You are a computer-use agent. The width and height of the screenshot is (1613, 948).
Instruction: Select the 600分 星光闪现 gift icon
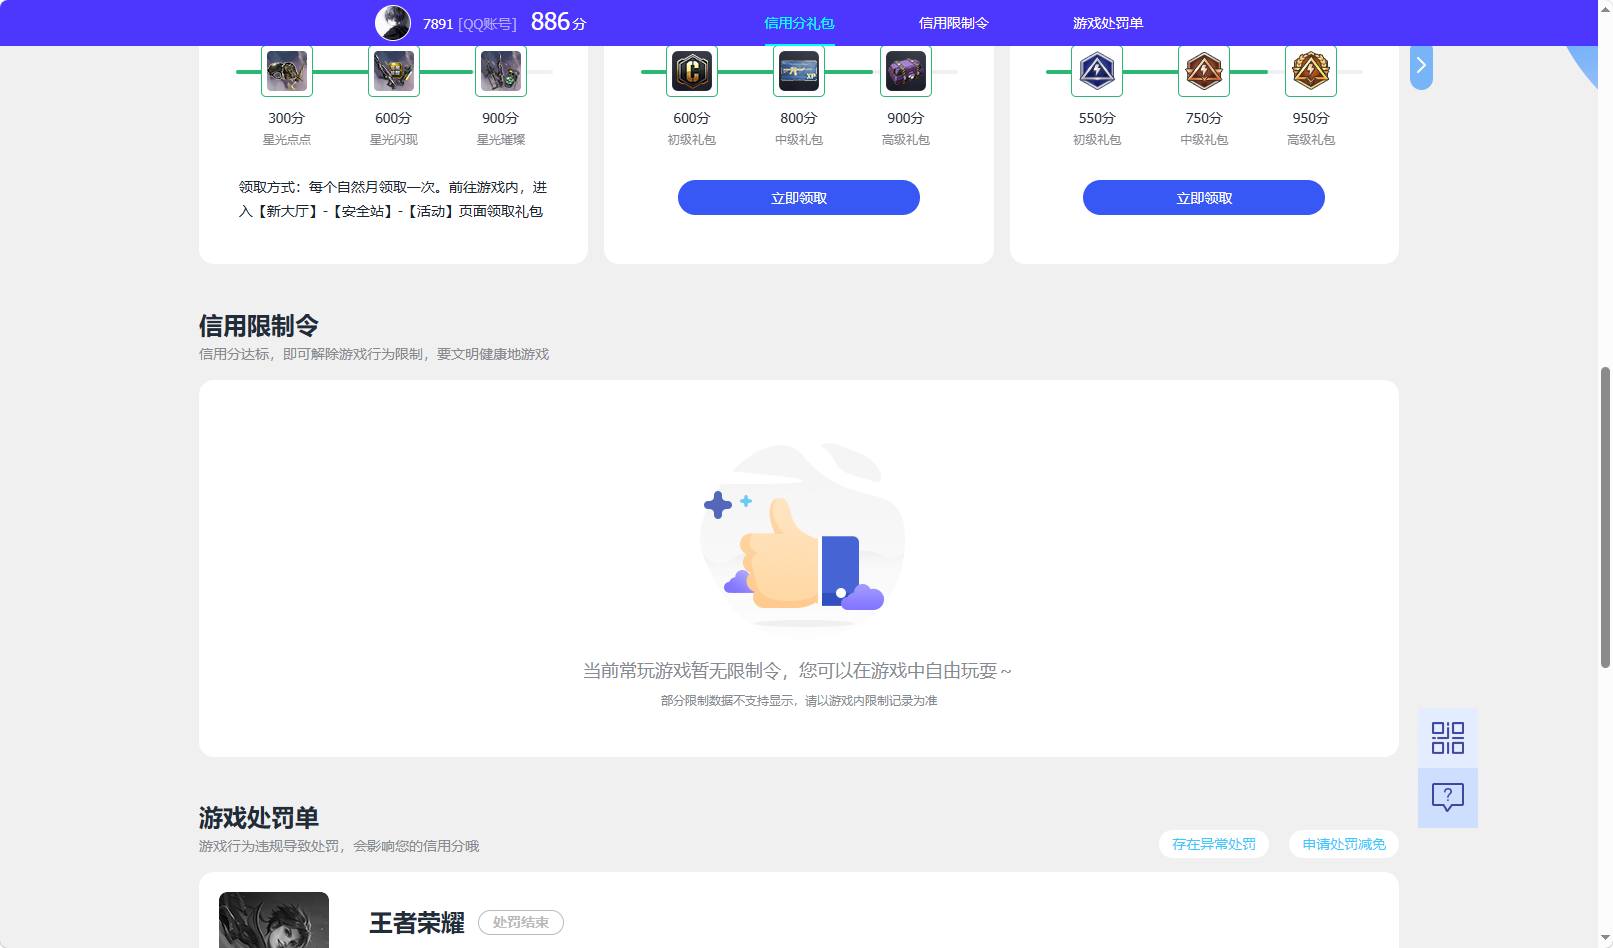(393, 70)
